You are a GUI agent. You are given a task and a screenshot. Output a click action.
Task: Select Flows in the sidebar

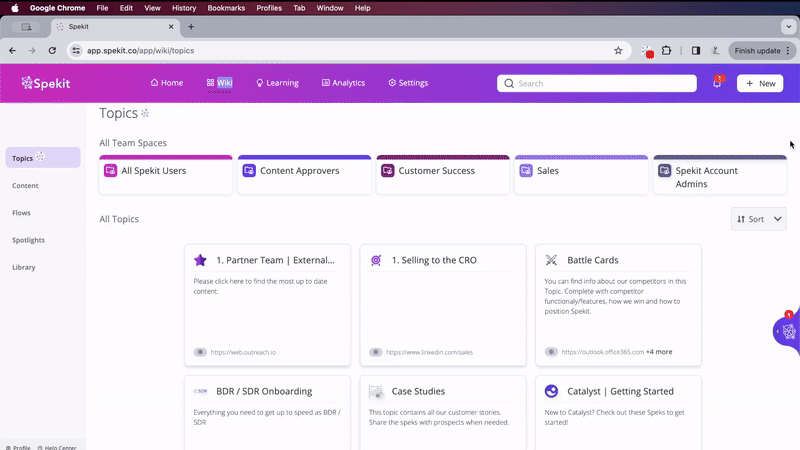click(x=21, y=213)
